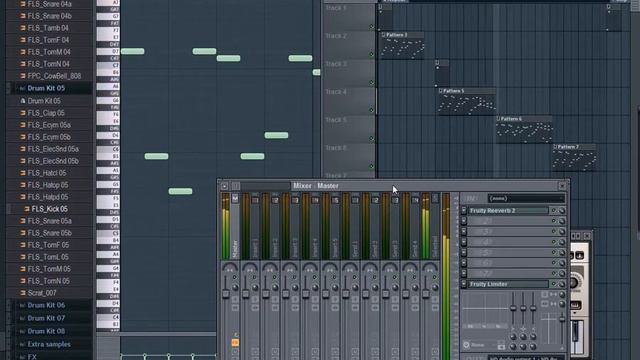Click the first note in the D7 row

pyautogui.click(x=133, y=51)
